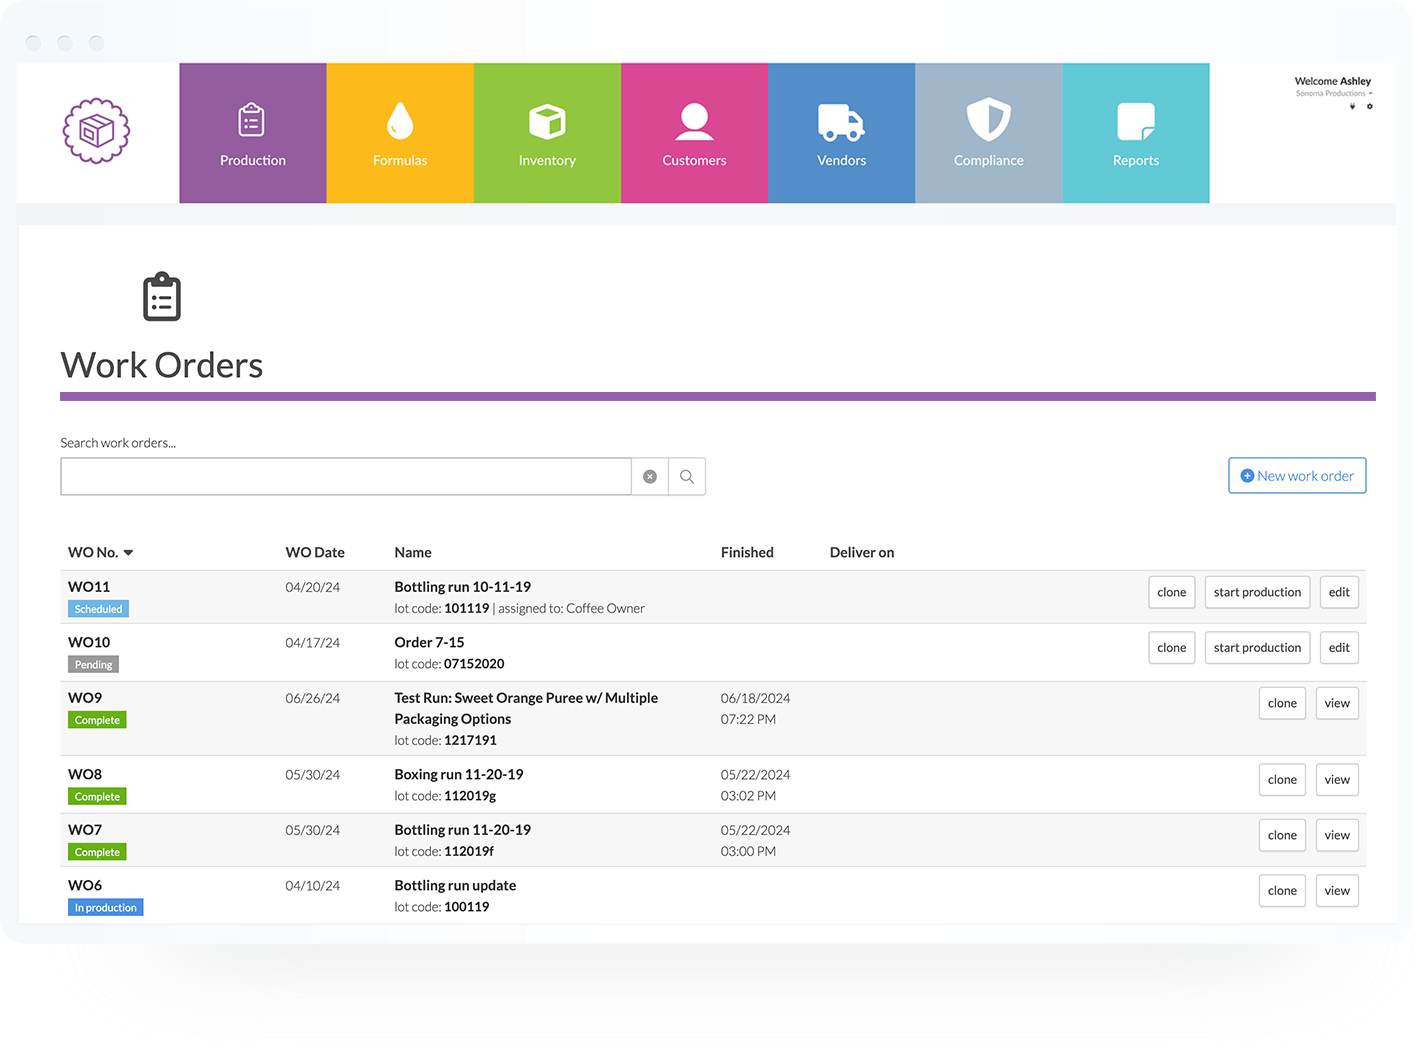The height and width of the screenshot is (1048, 1415).
Task: Expand the Sonoma Productions dropdown
Action: (1334, 93)
